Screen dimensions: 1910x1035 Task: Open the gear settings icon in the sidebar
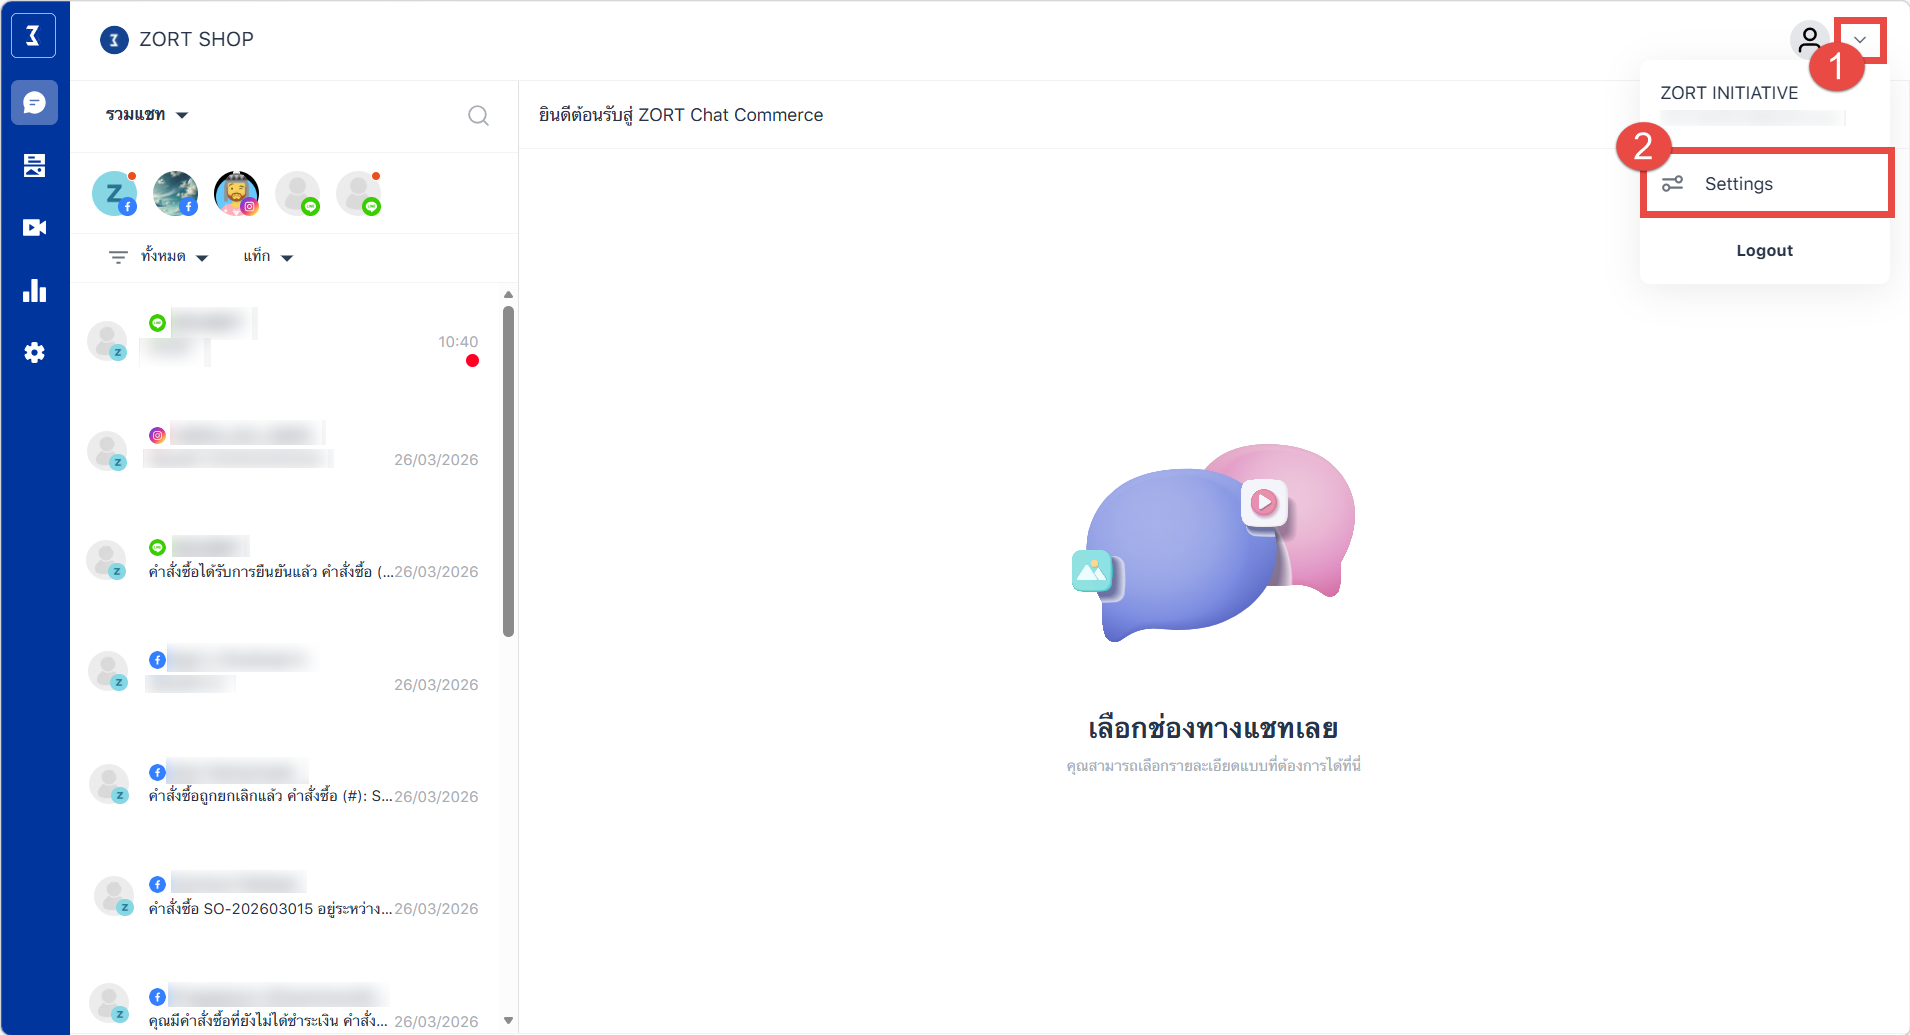(x=34, y=353)
